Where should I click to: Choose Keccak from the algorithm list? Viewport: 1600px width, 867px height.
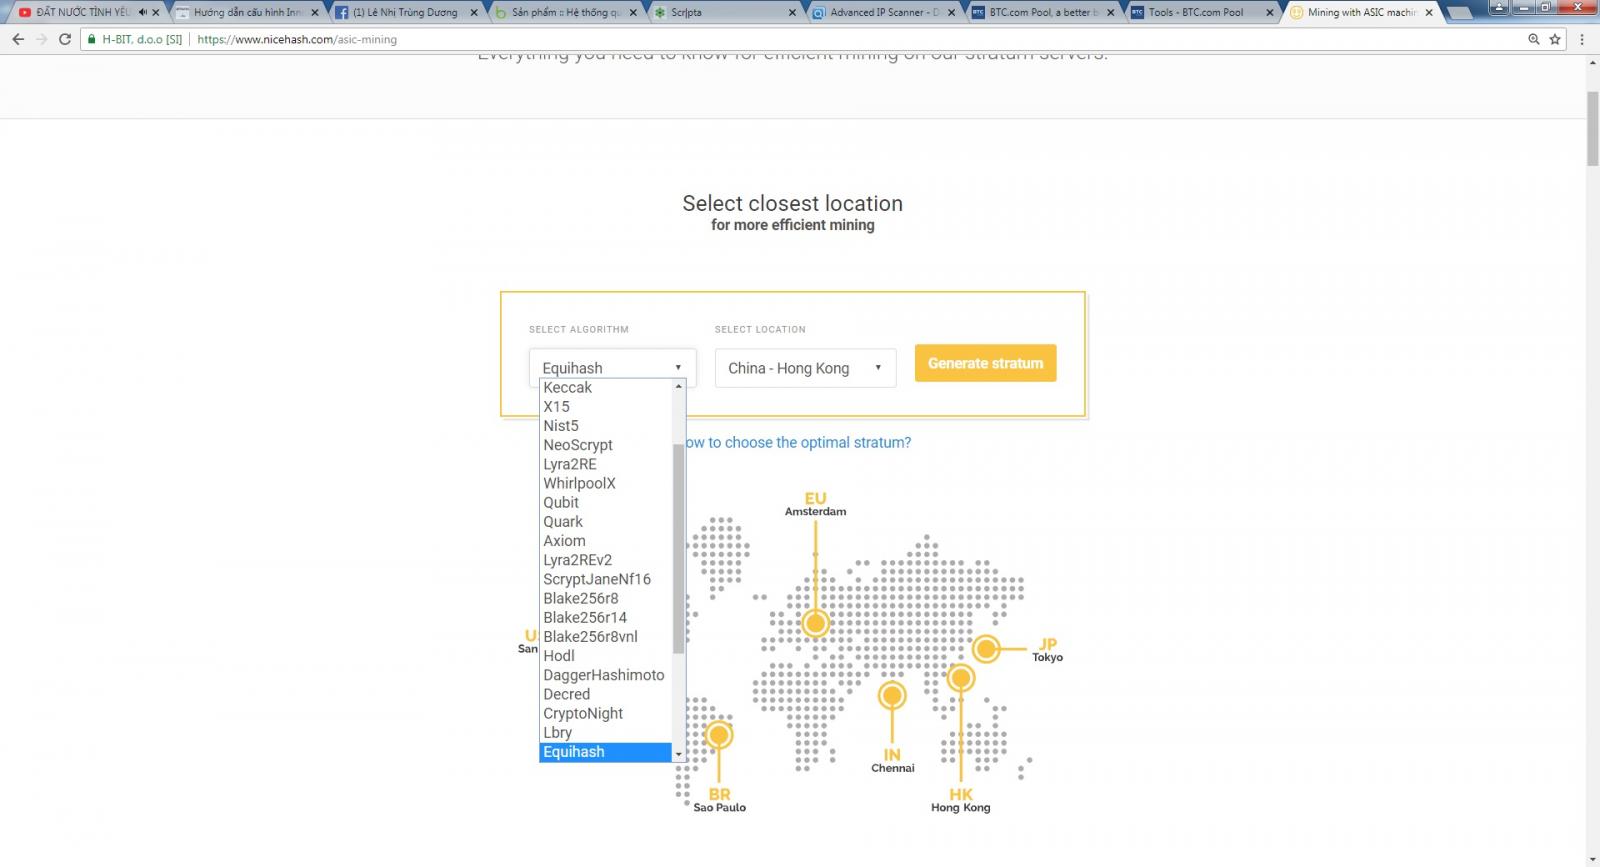click(605, 387)
